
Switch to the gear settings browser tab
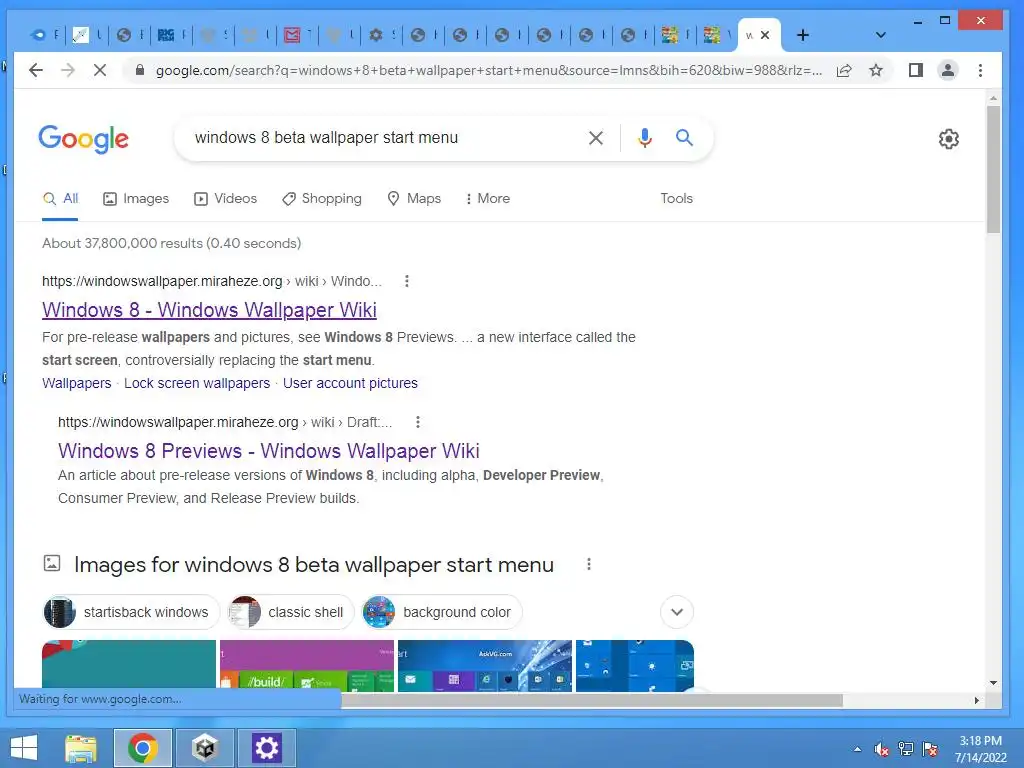click(x=383, y=35)
